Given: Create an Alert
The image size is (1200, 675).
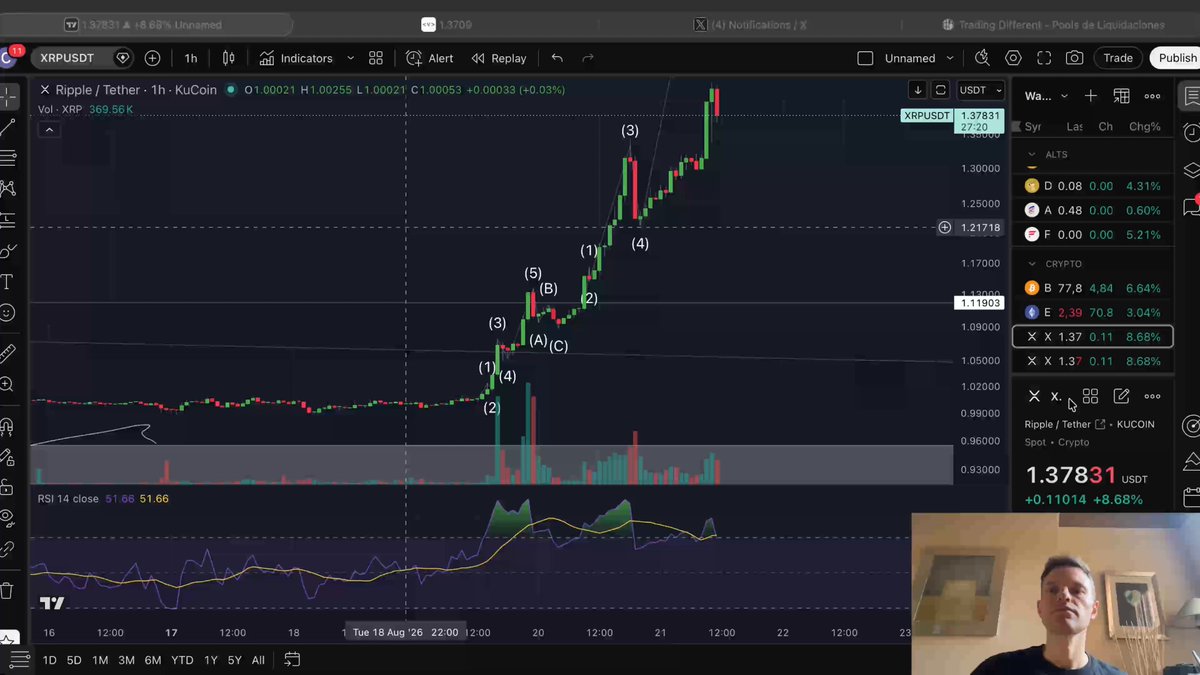Looking at the screenshot, I should coord(430,58).
